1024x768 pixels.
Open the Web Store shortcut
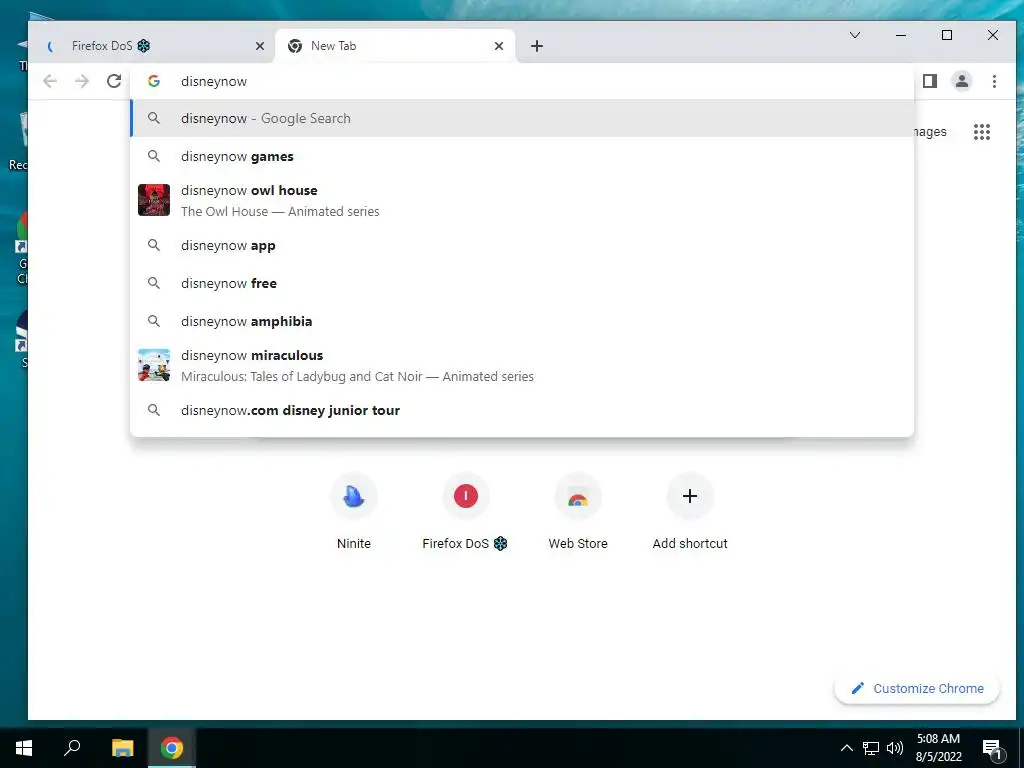pos(578,513)
